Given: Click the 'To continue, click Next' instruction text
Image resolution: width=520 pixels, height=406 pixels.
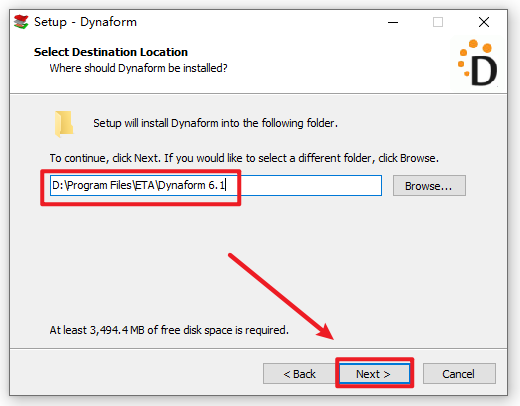Looking at the screenshot, I should pos(244,158).
